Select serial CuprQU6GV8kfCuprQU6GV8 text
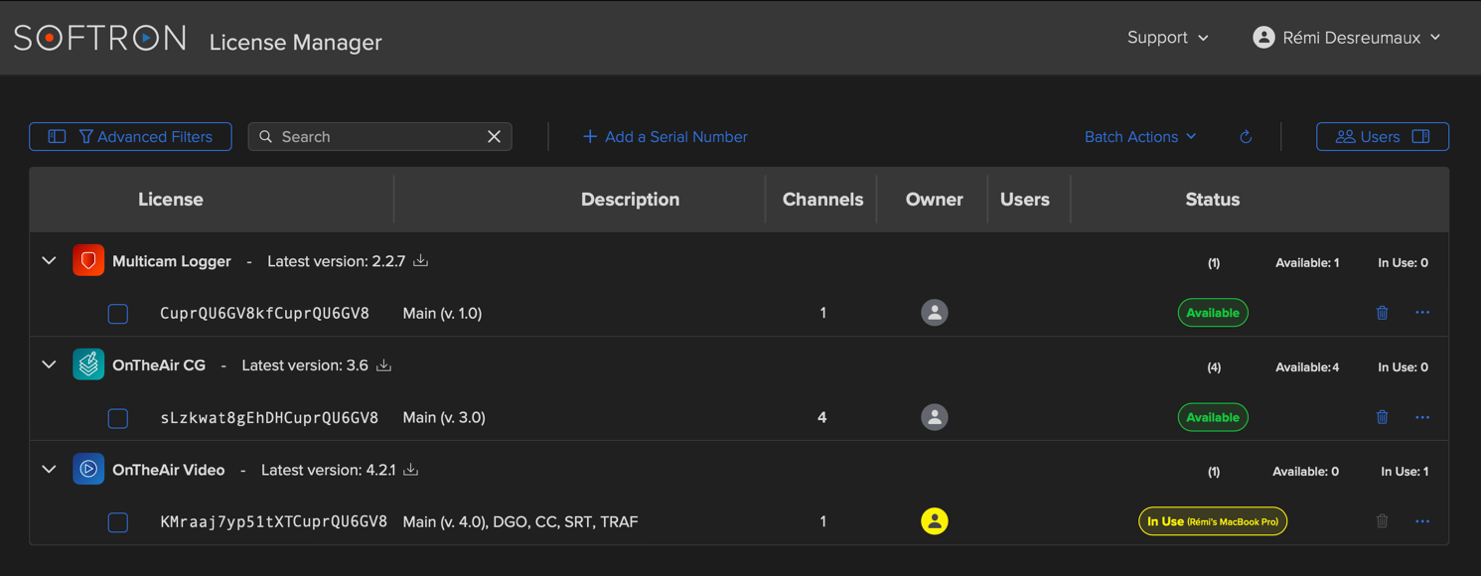The width and height of the screenshot is (1481, 576). coord(265,313)
